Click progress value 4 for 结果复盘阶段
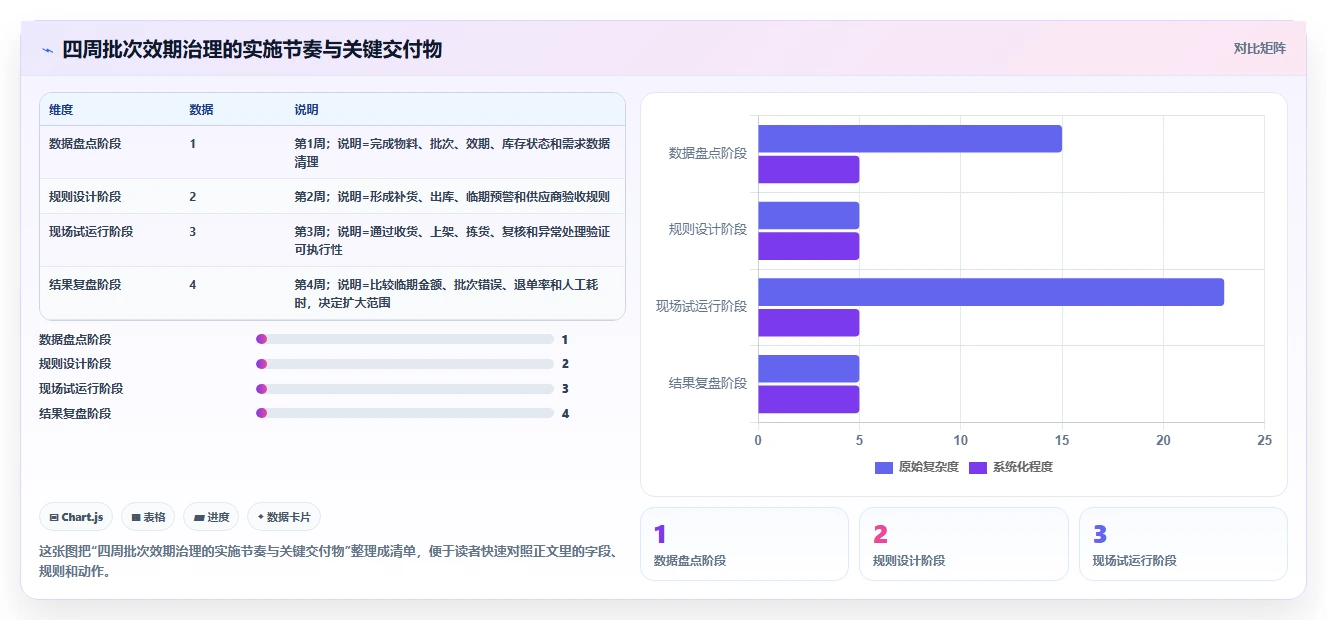1327x620 pixels. (x=565, y=413)
